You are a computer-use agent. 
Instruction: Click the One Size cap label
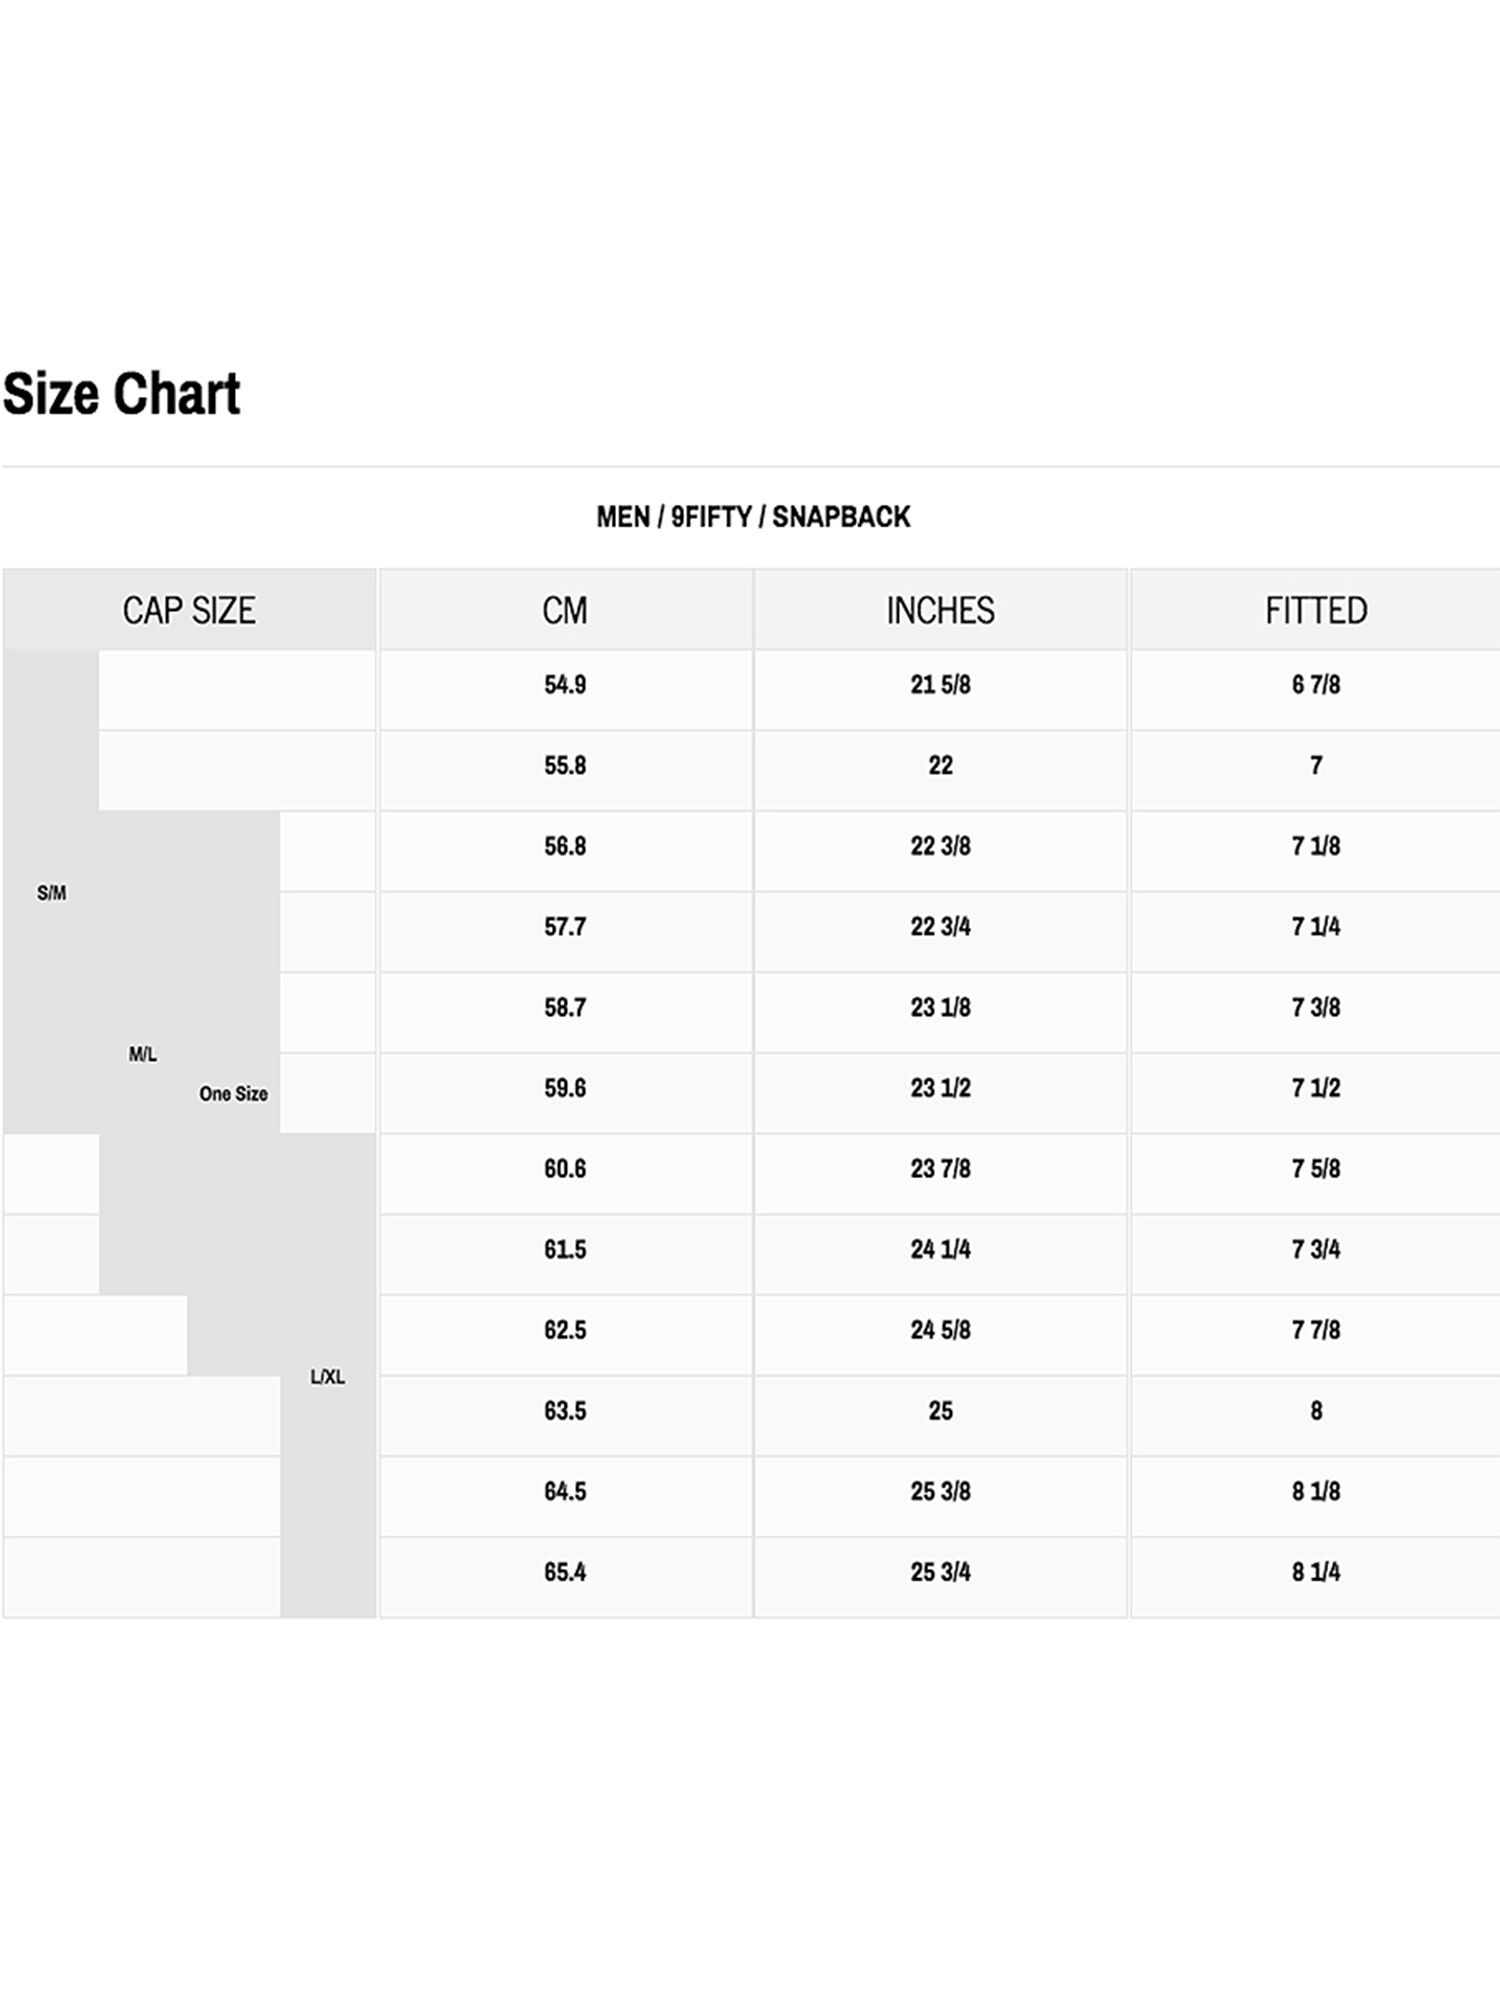(x=233, y=1094)
